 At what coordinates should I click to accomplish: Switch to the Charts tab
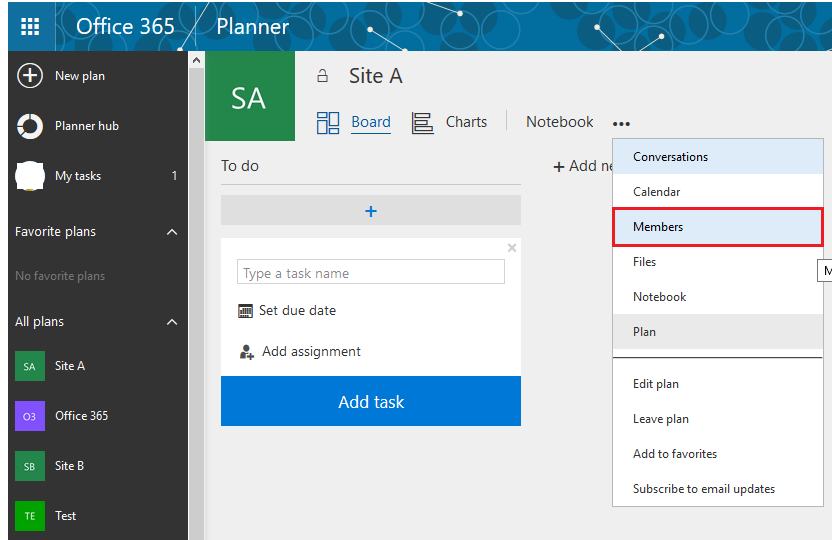tap(466, 122)
